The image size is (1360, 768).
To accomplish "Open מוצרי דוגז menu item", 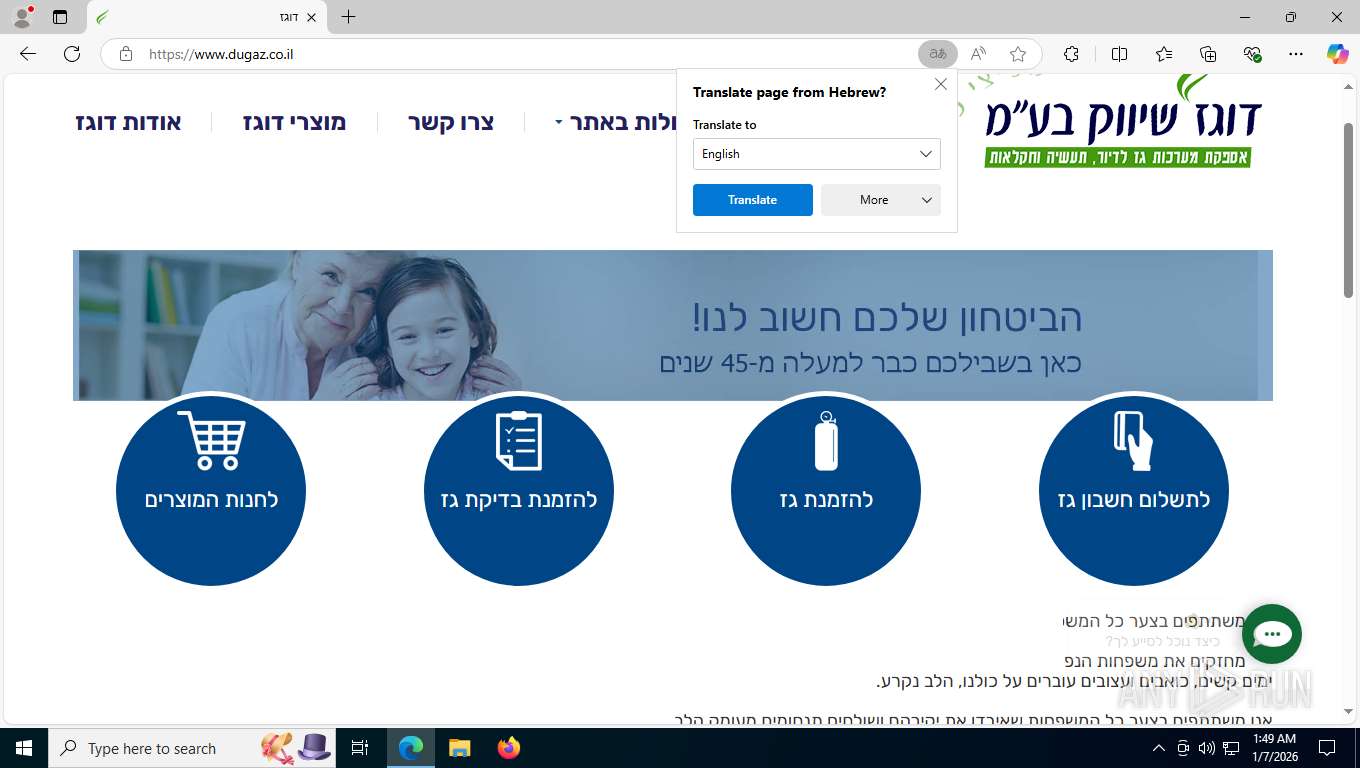I will pos(294,122).
